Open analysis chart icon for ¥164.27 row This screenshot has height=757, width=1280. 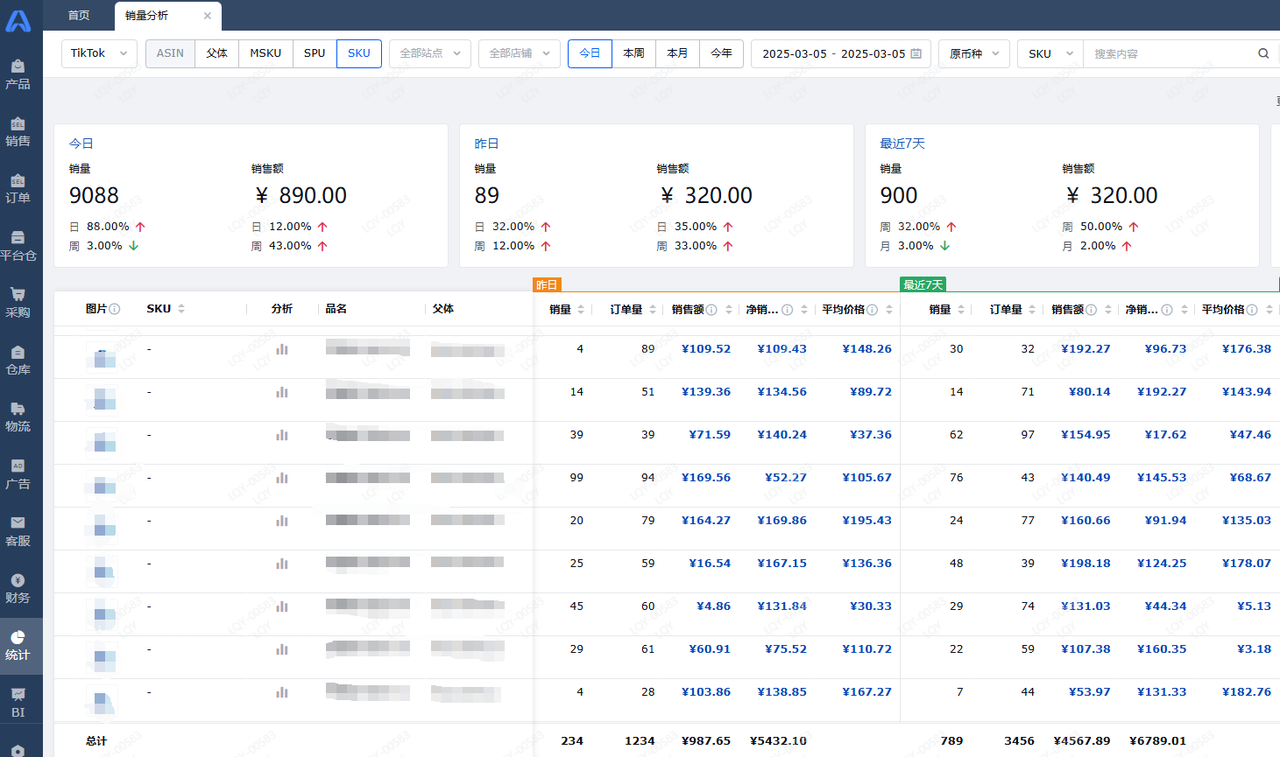tap(282, 521)
